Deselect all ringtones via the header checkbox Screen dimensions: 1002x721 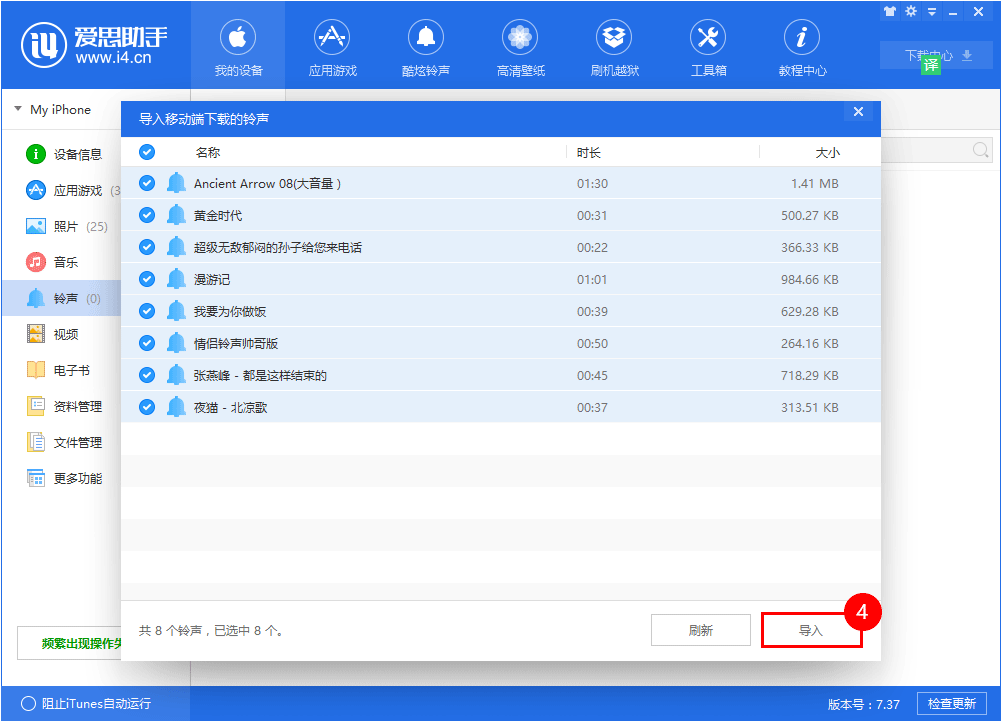pos(146,151)
